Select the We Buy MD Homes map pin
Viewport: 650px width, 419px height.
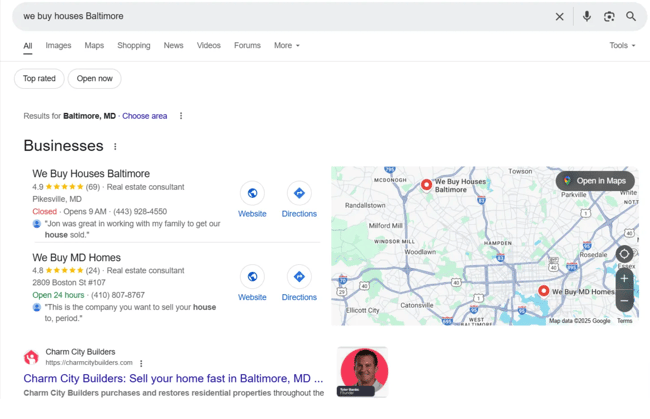point(543,291)
